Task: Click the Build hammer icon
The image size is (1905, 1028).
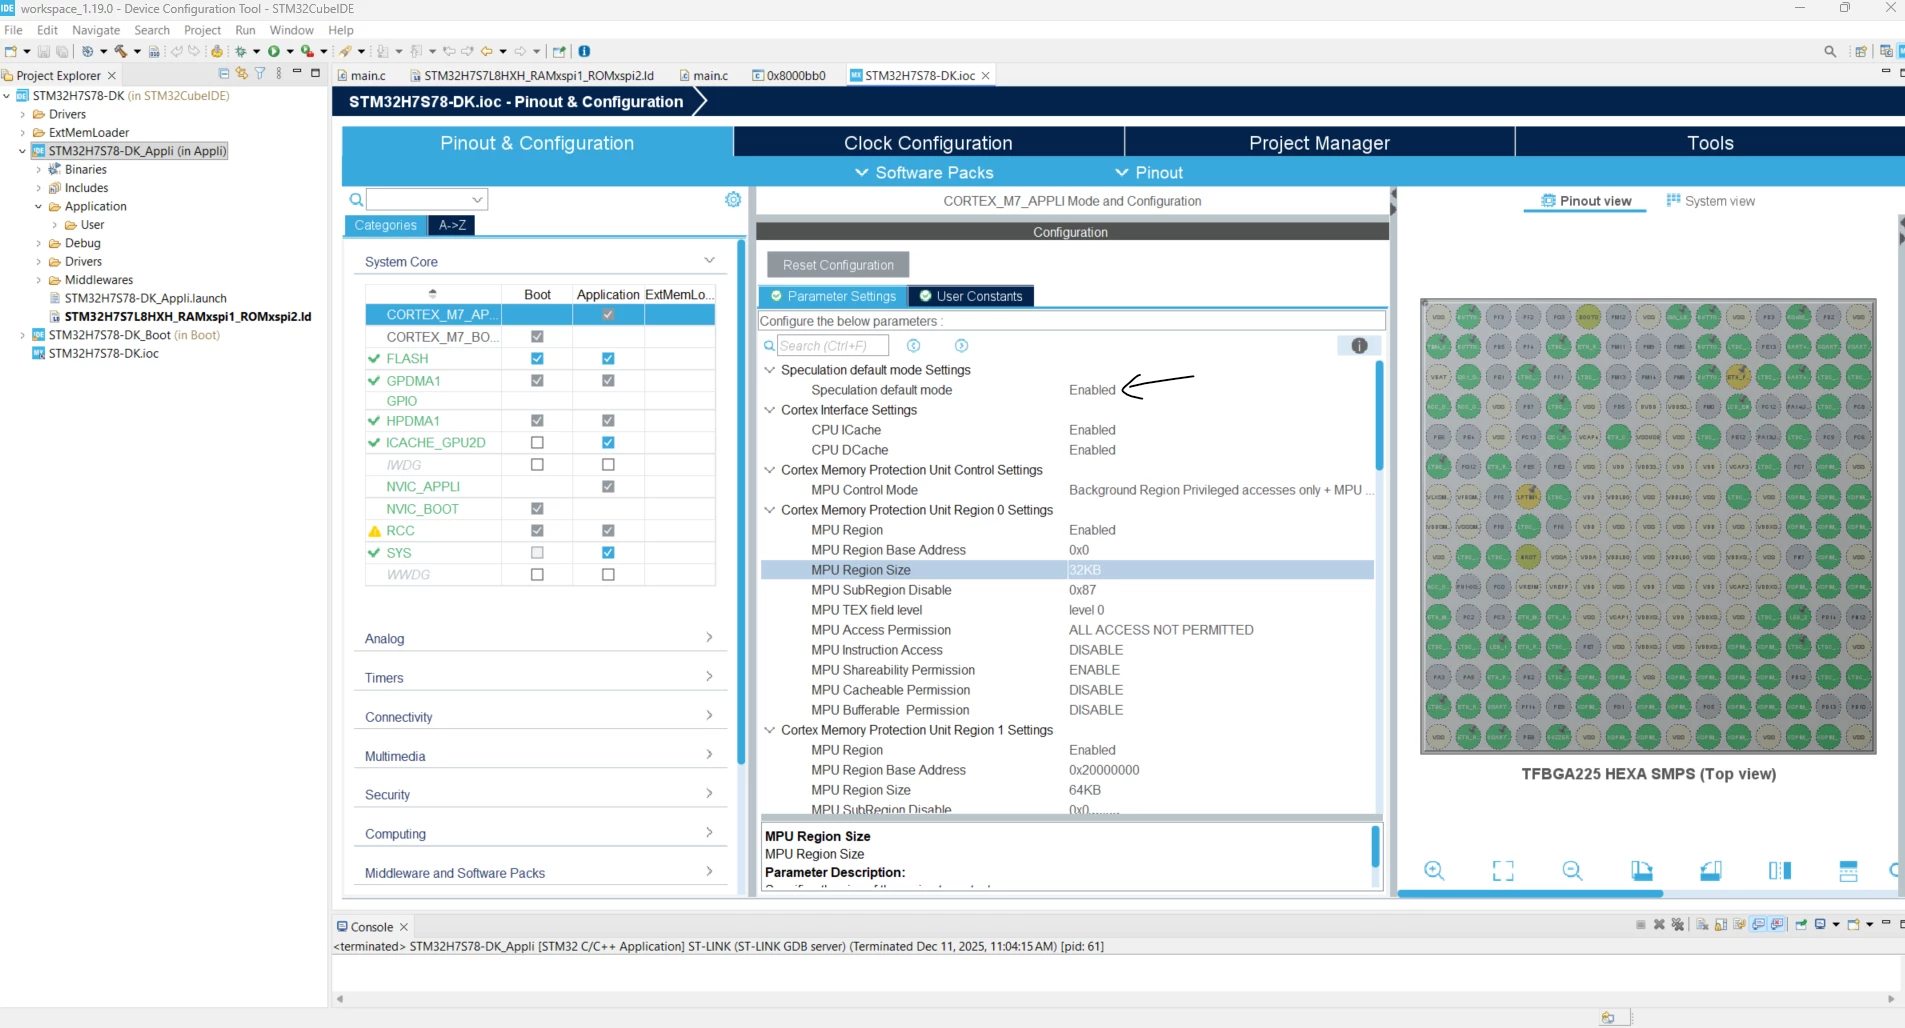Action: 120,51
